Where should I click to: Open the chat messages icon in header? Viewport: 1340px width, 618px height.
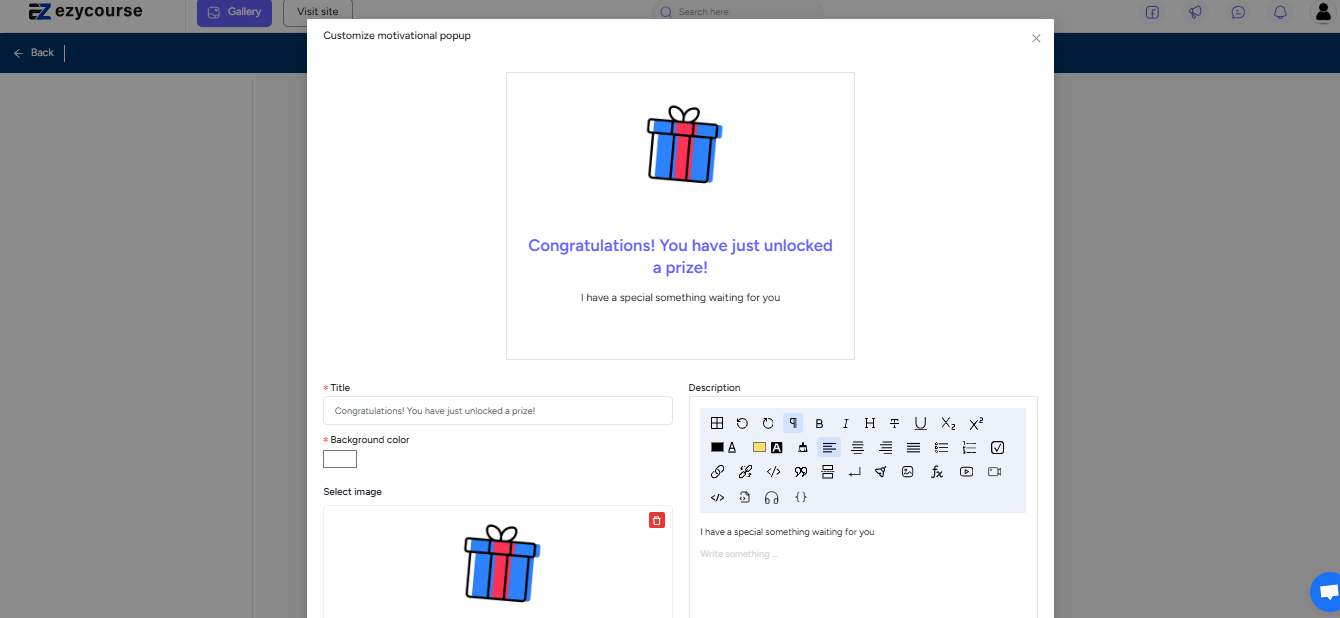pos(1238,12)
